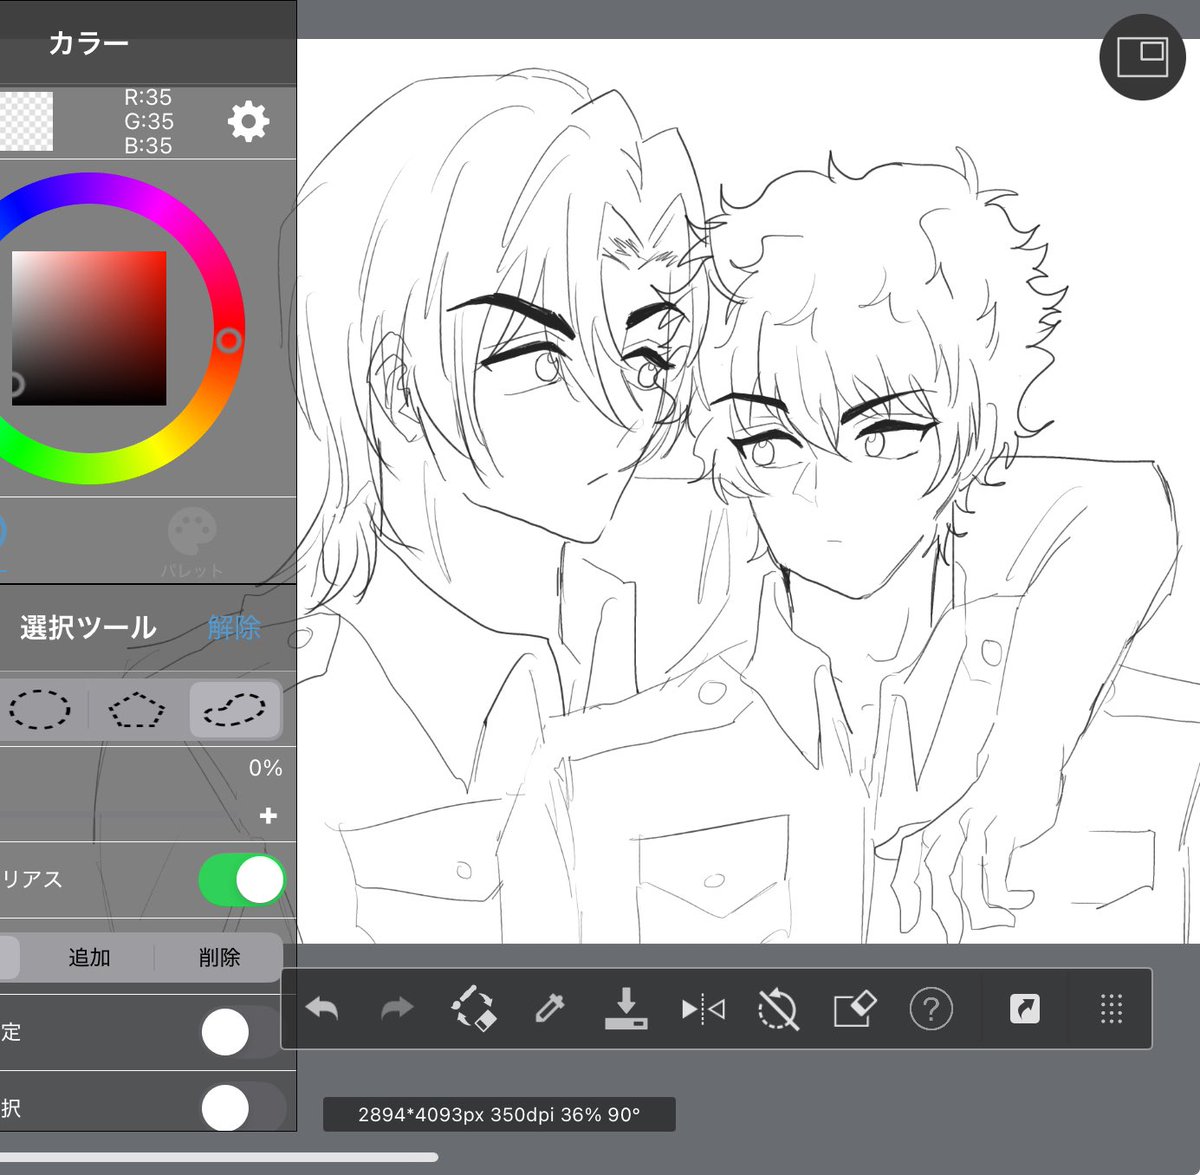Toggle the anti-aliasing switch off
The height and width of the screenshot is (1175, 1200).
(242, 880)
